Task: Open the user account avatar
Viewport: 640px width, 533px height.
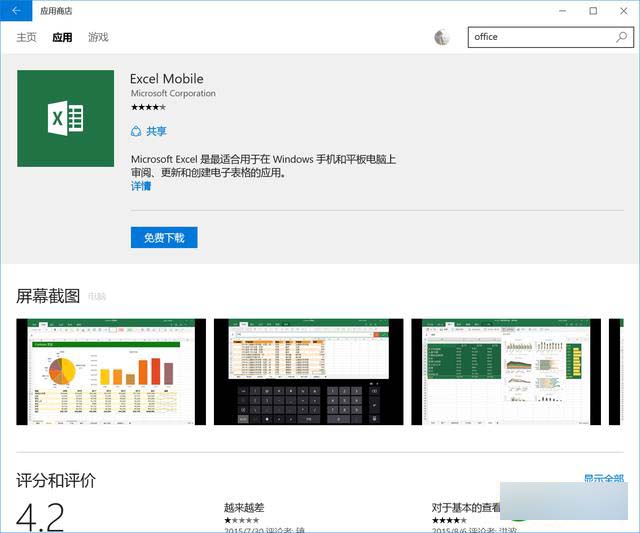Action: (442, 38)
